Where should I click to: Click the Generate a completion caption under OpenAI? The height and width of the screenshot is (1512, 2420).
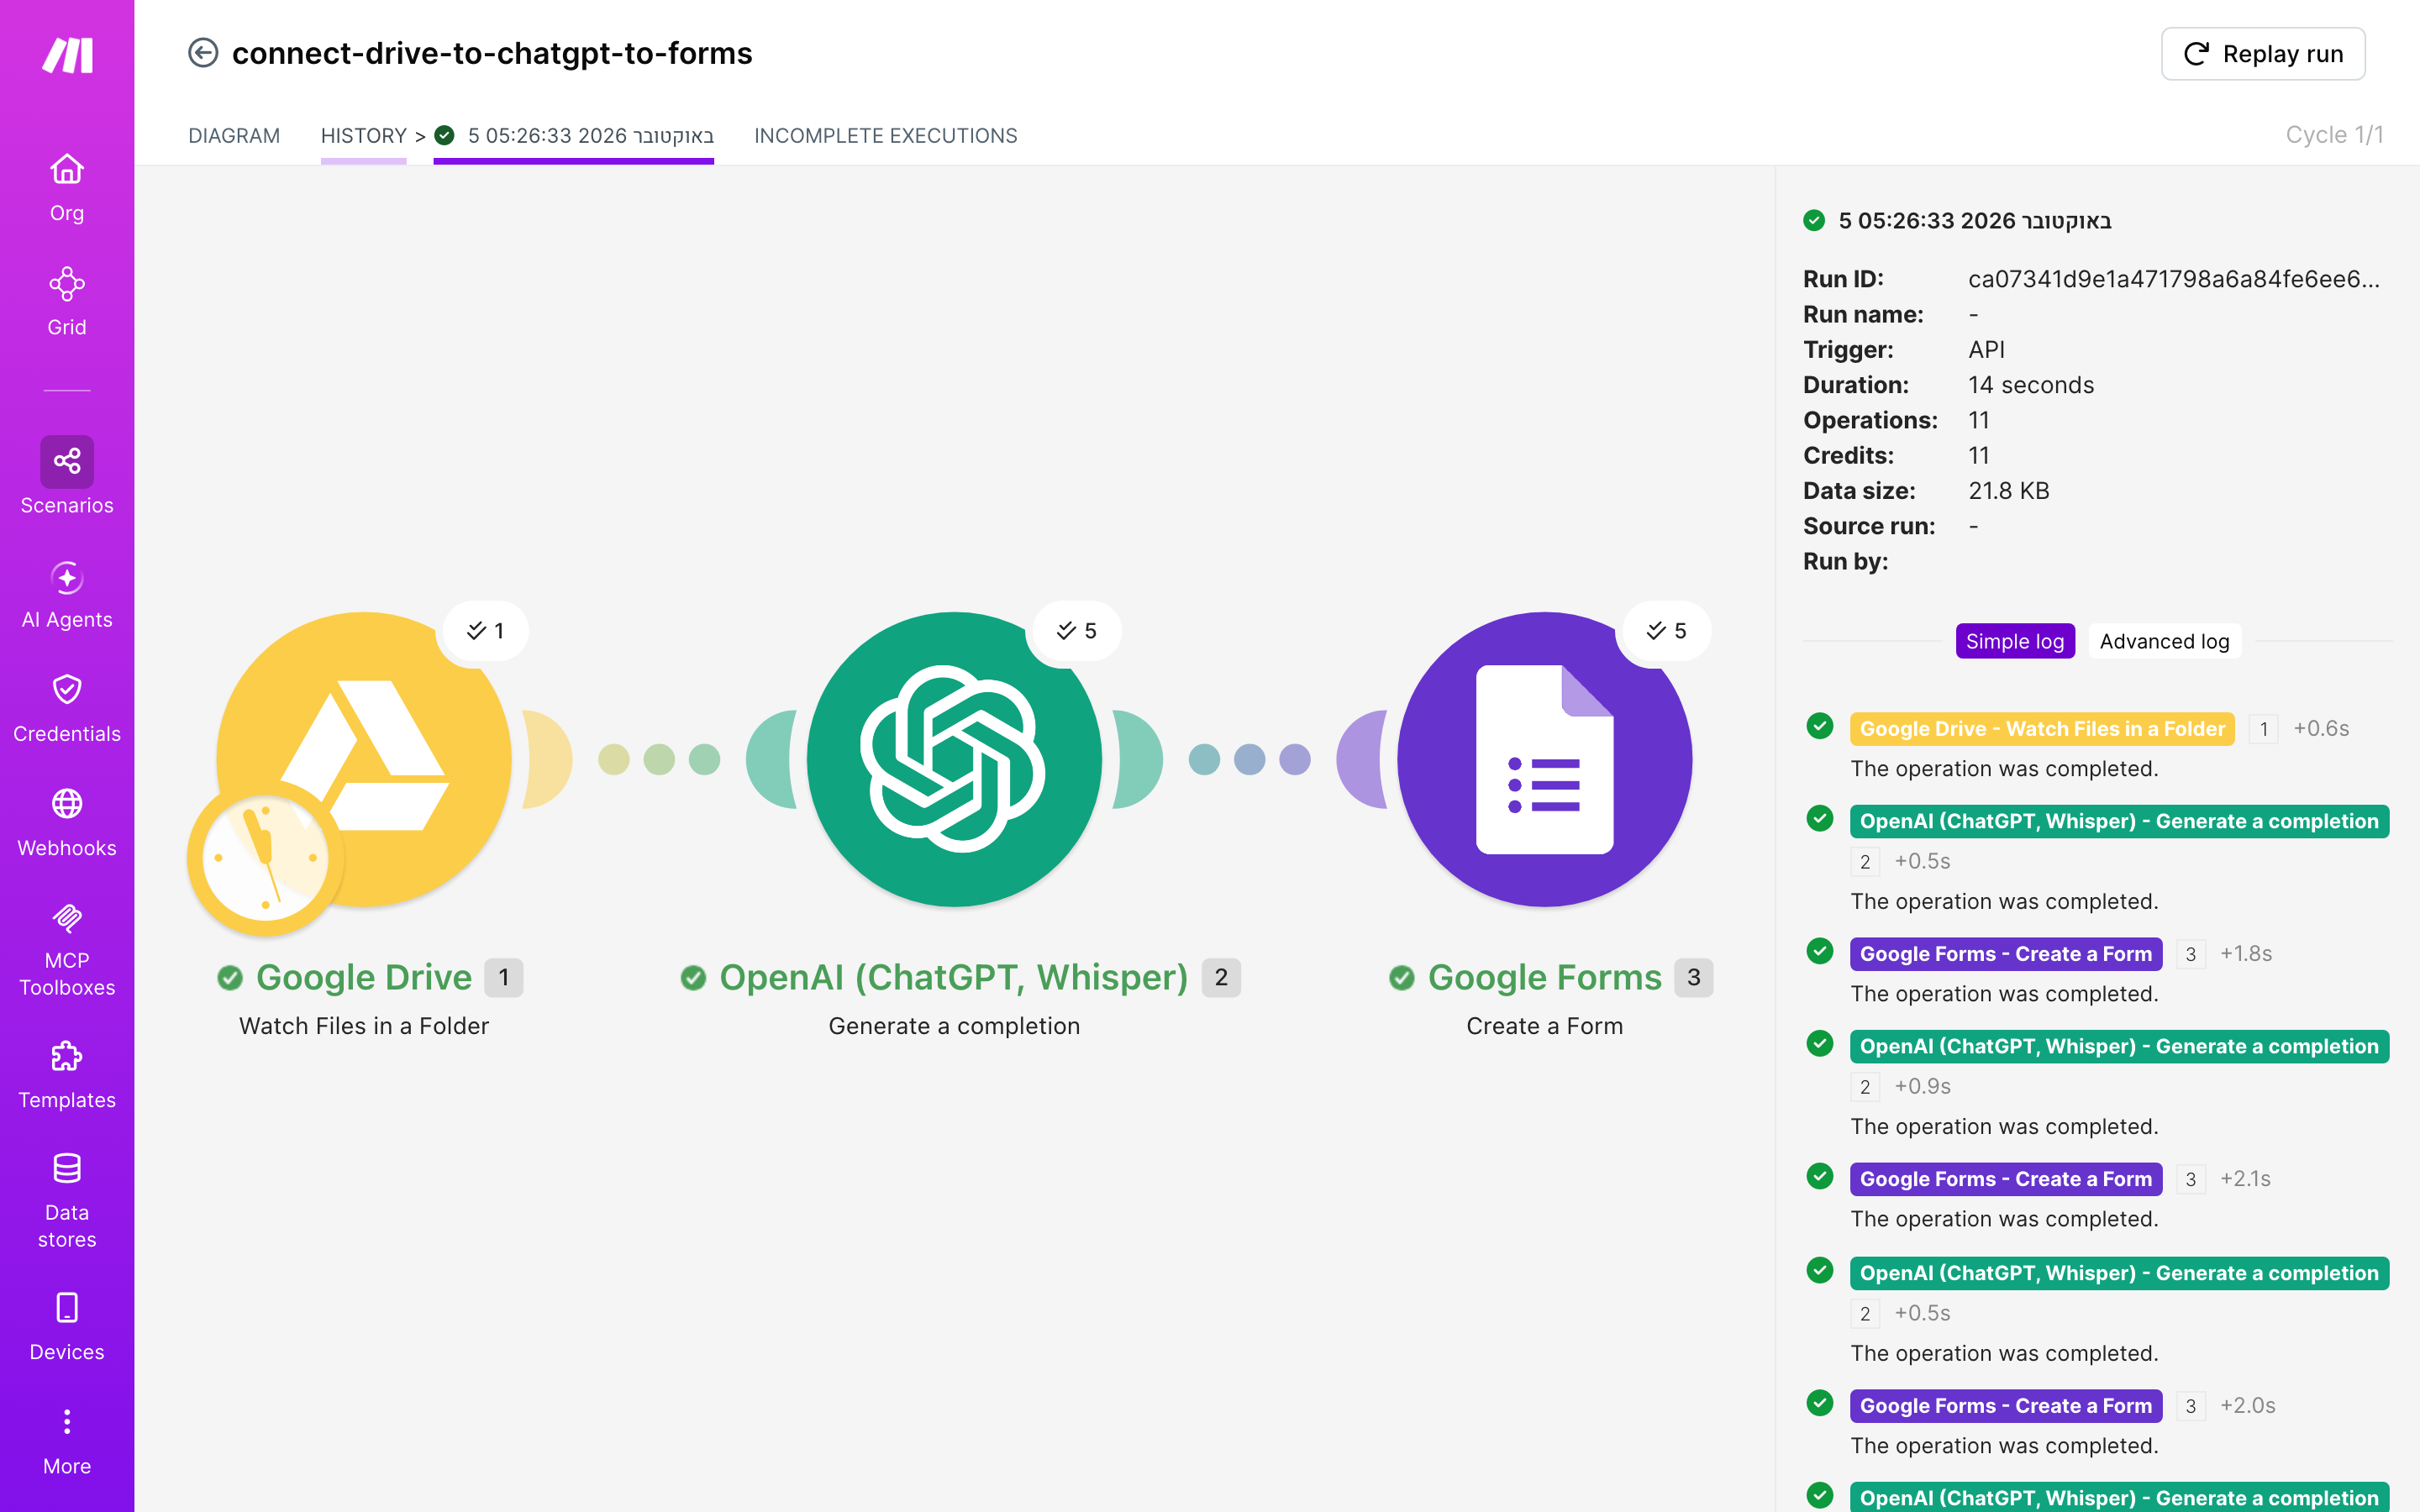coord(954,1026)
